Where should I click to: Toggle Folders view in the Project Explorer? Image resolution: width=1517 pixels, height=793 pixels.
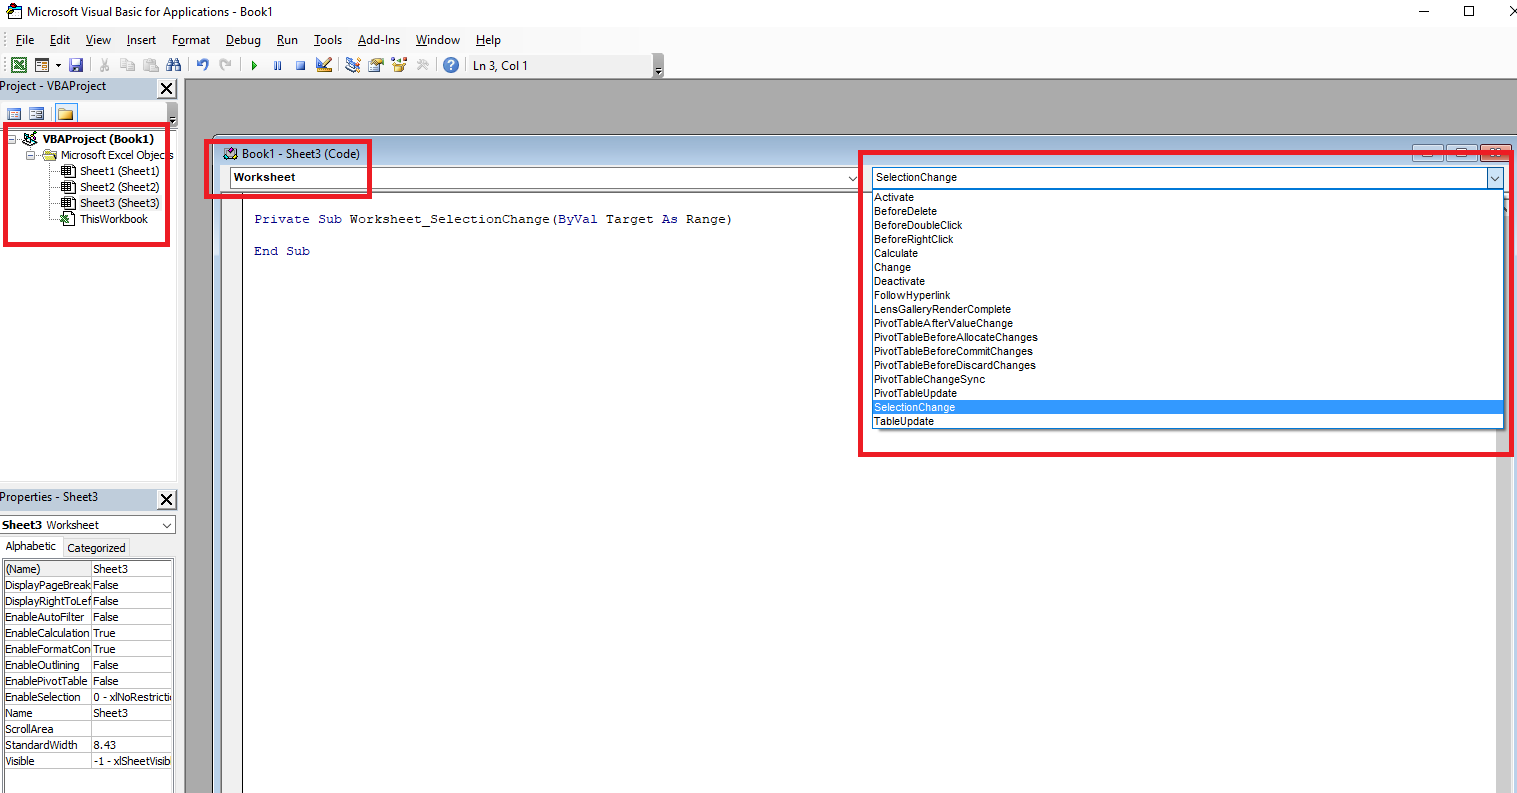pos(65,113)
